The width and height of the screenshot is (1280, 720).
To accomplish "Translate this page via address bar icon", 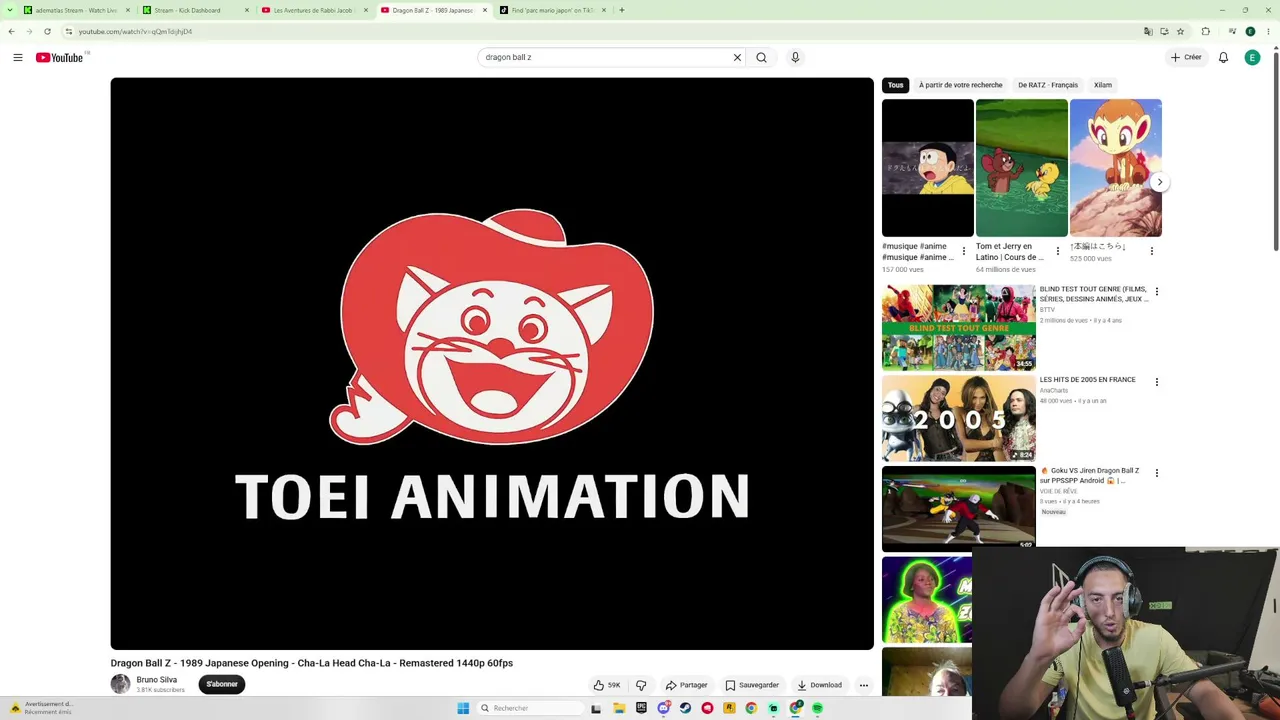I will (x=1148, y=31).
